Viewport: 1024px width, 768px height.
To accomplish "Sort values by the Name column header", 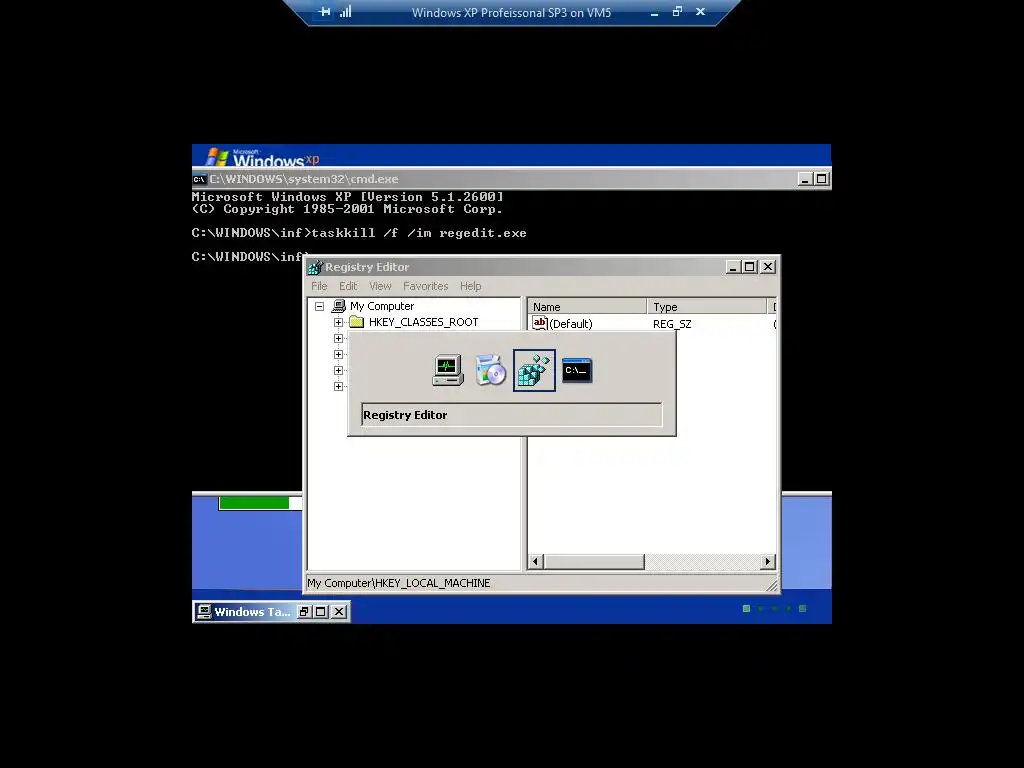I will click(x=586, y=307).
